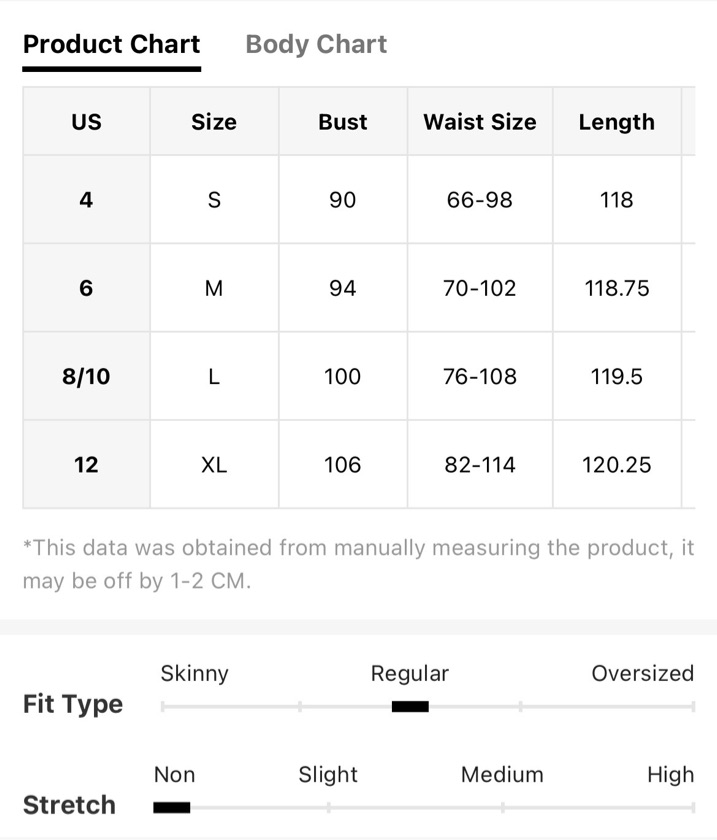The image size is (717, 840).
Task: Switch to the Body Chart tab
Action: (316, 44)
